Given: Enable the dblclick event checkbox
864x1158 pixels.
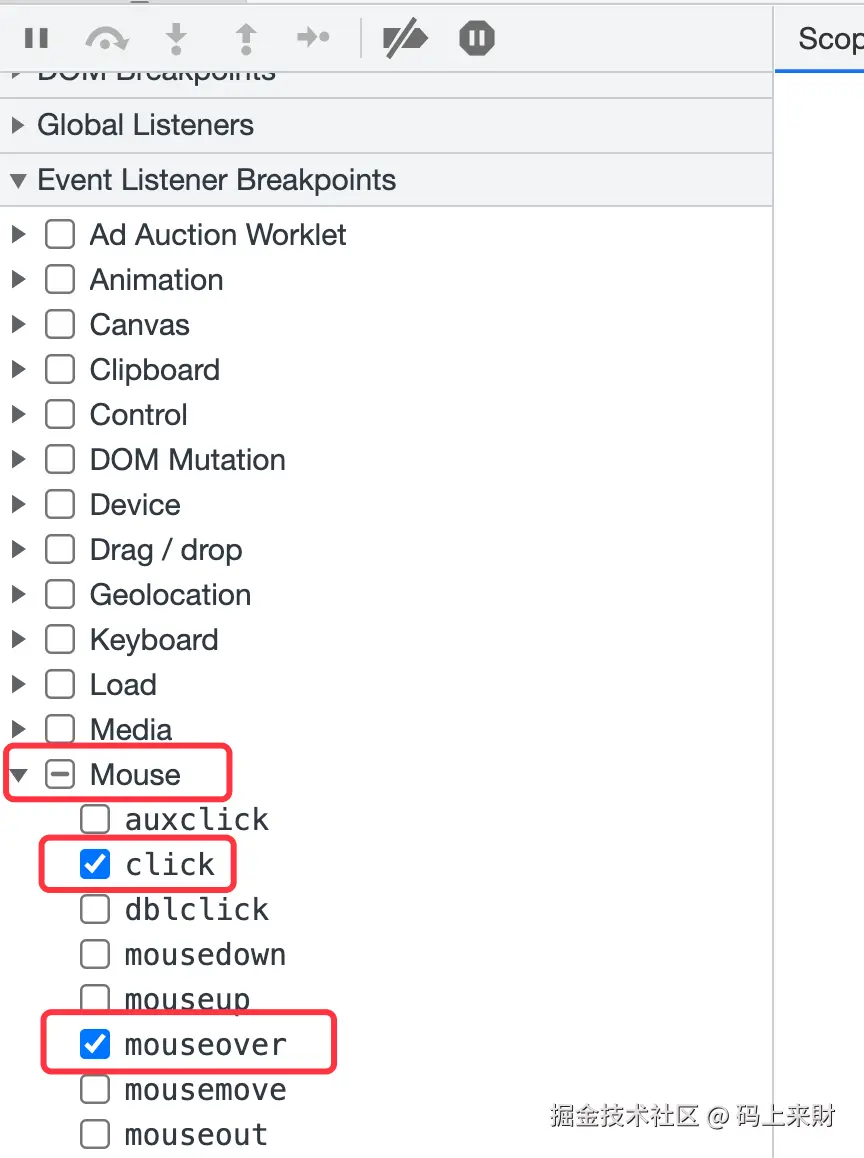Looking at the screenshot, I should [95, 910].
